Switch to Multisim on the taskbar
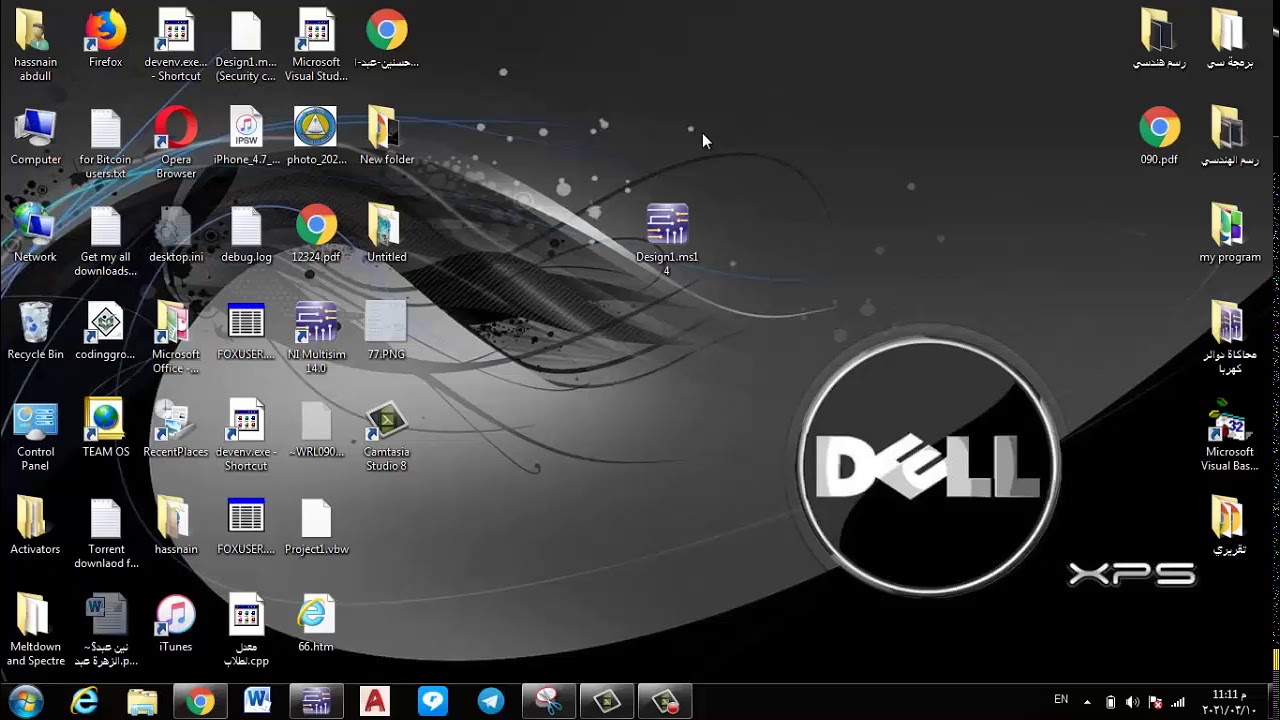The height and width of the screenshot is (720, 1280). pyautogui.click(x=316, y=702)
